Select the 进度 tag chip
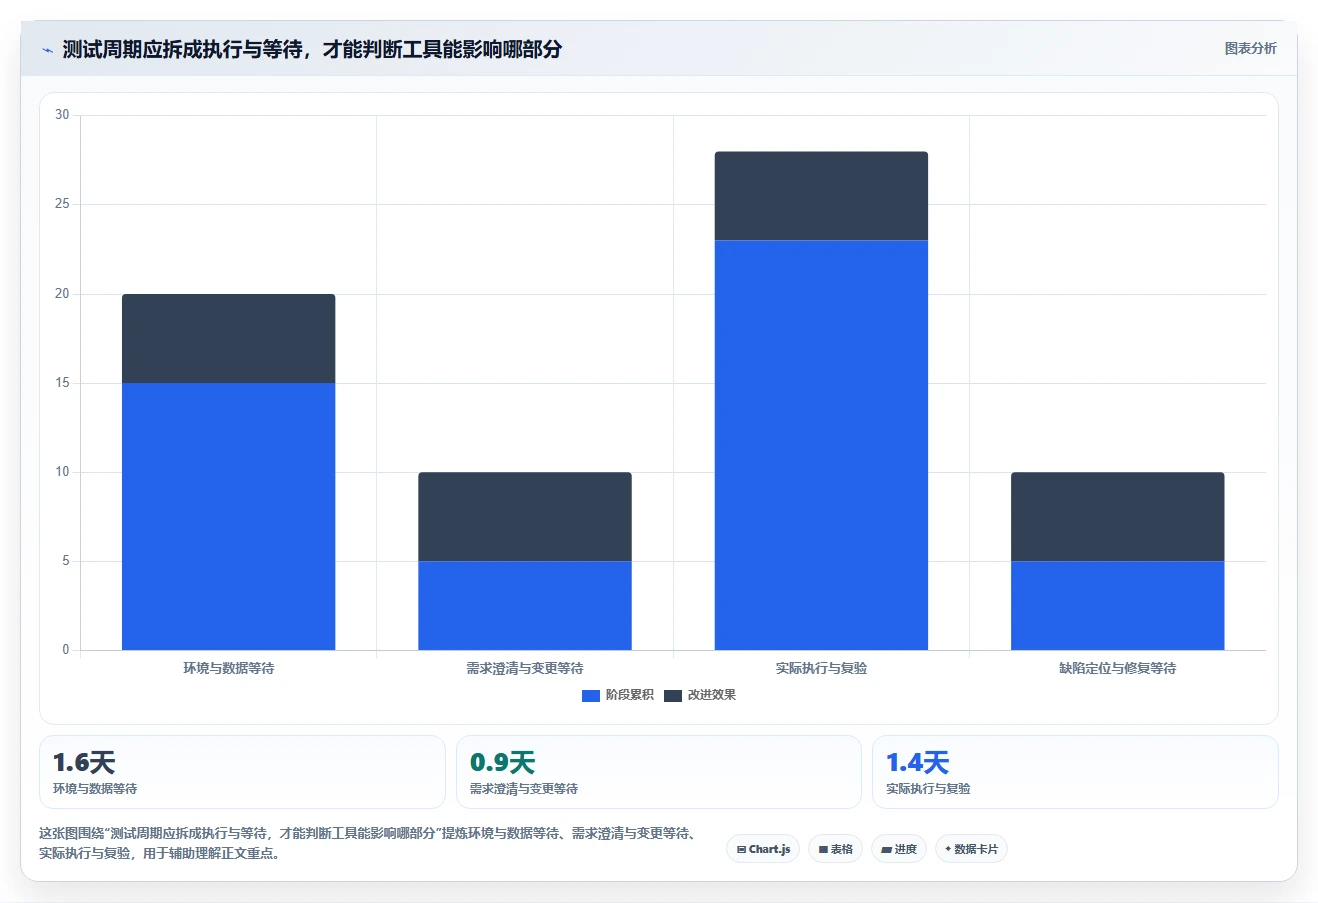 [x=899, y=849]
